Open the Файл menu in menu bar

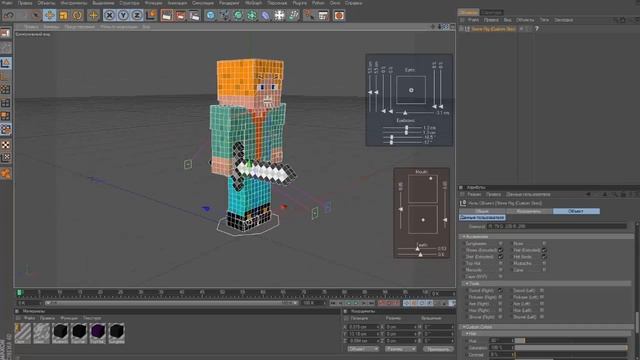tap(6, 3)
